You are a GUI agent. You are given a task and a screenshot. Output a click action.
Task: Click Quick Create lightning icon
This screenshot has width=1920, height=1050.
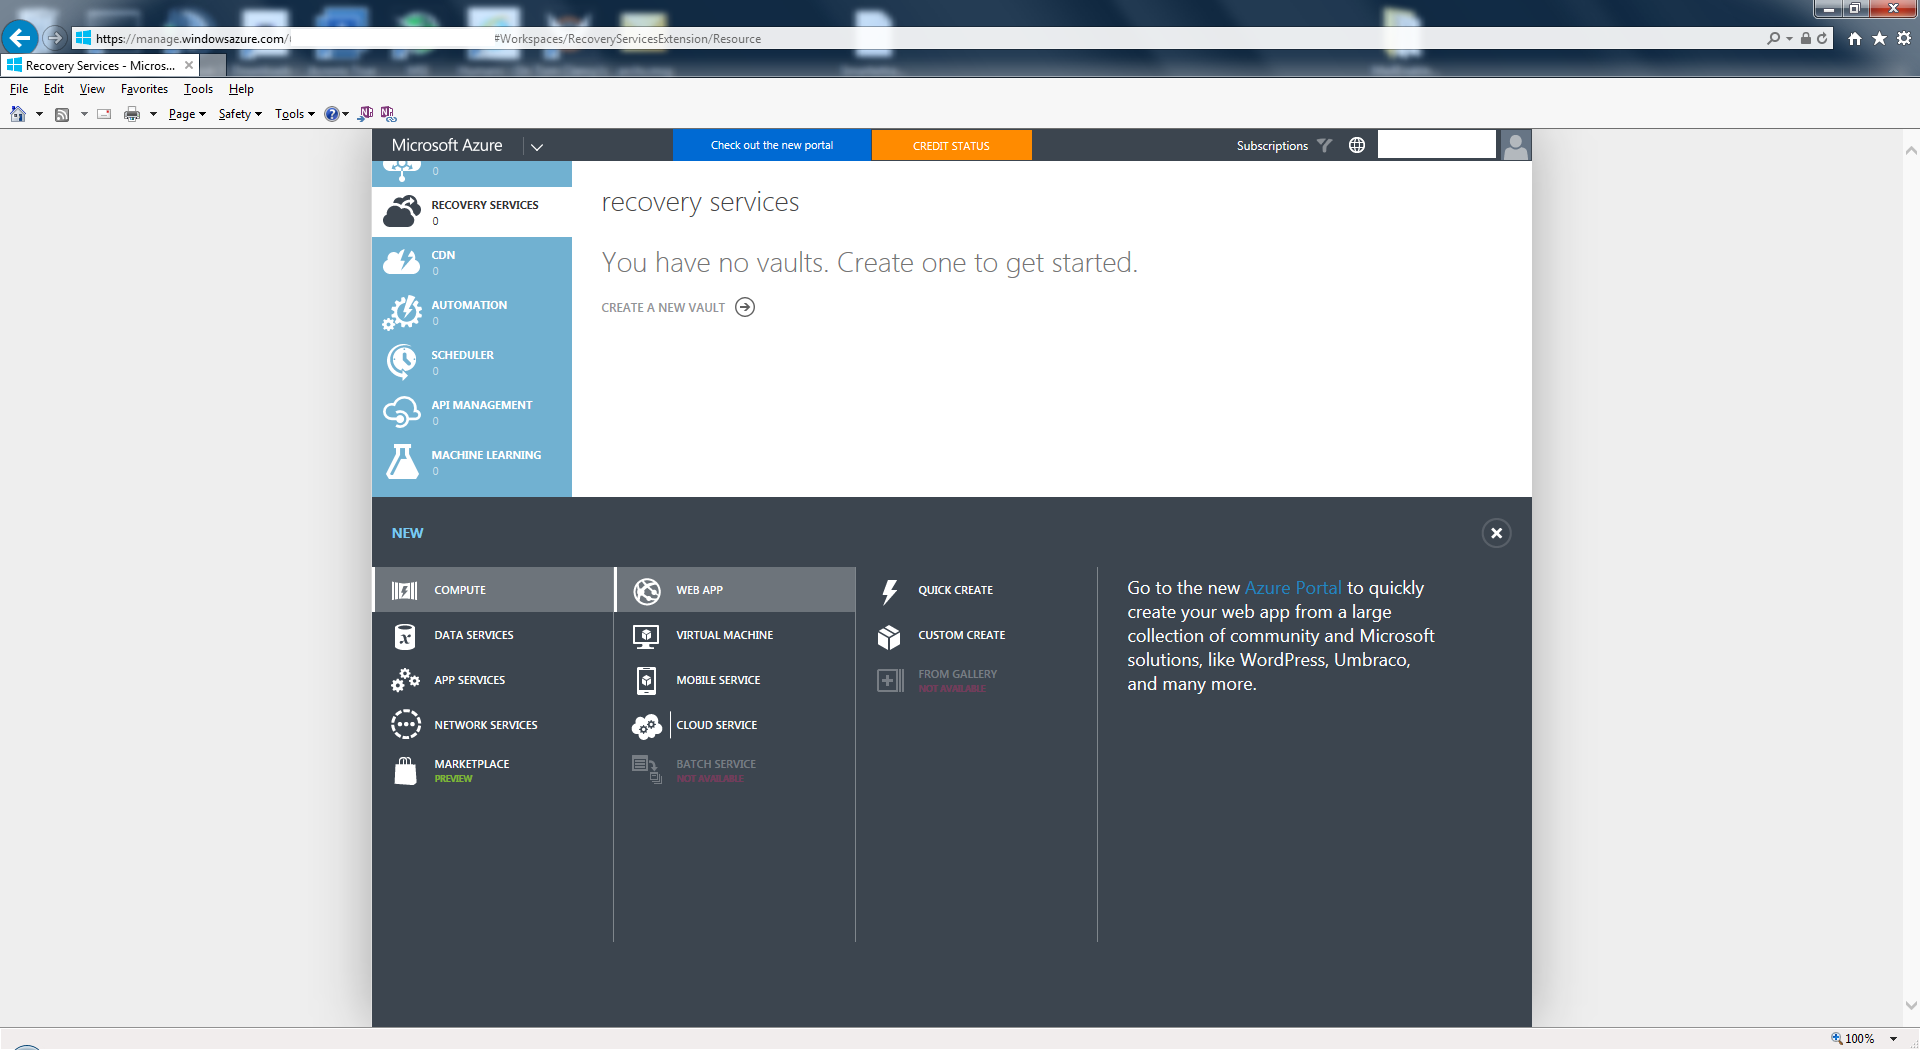pyautogui.click(x=889, y=591)
